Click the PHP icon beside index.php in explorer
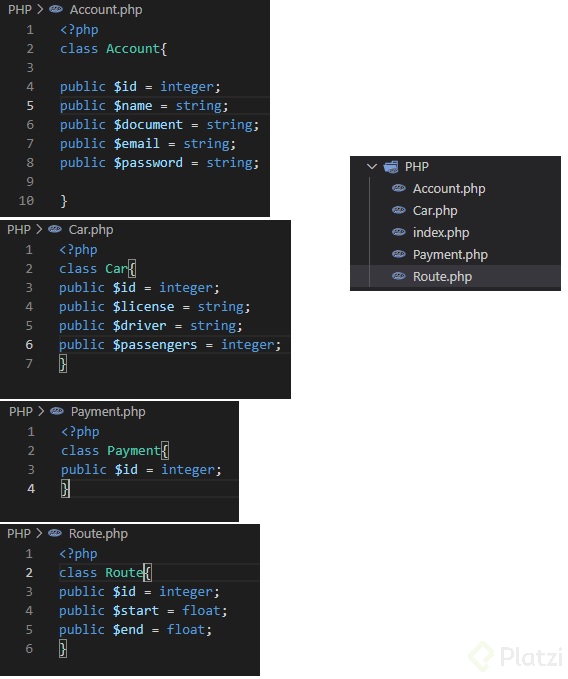This screenshot has height=679, width=568. coord(398,233)
